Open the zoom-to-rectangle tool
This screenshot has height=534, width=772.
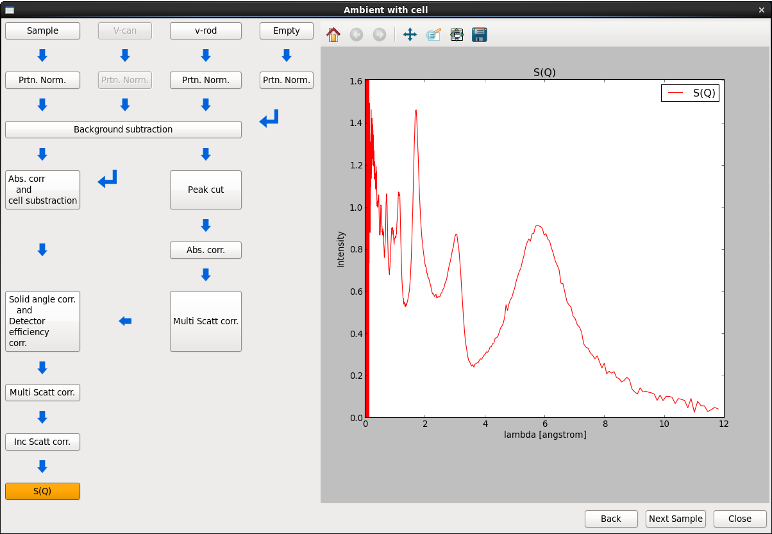(x=433, y=34)
